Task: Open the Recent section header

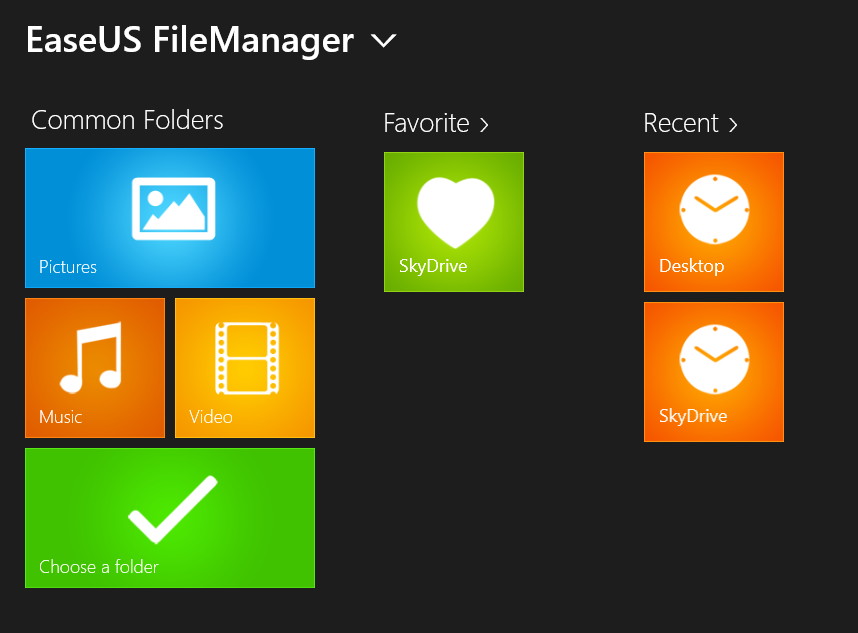Action: [690, 123]
